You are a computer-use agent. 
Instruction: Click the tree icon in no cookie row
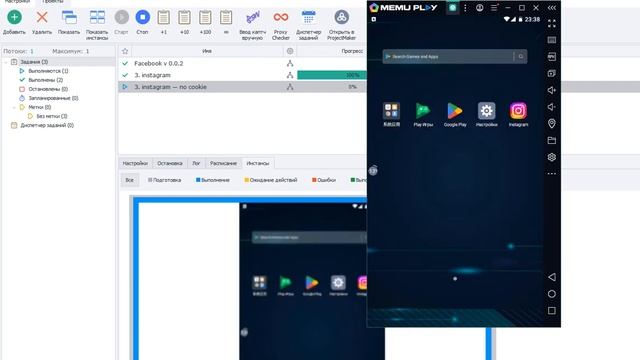coord(290,87)
